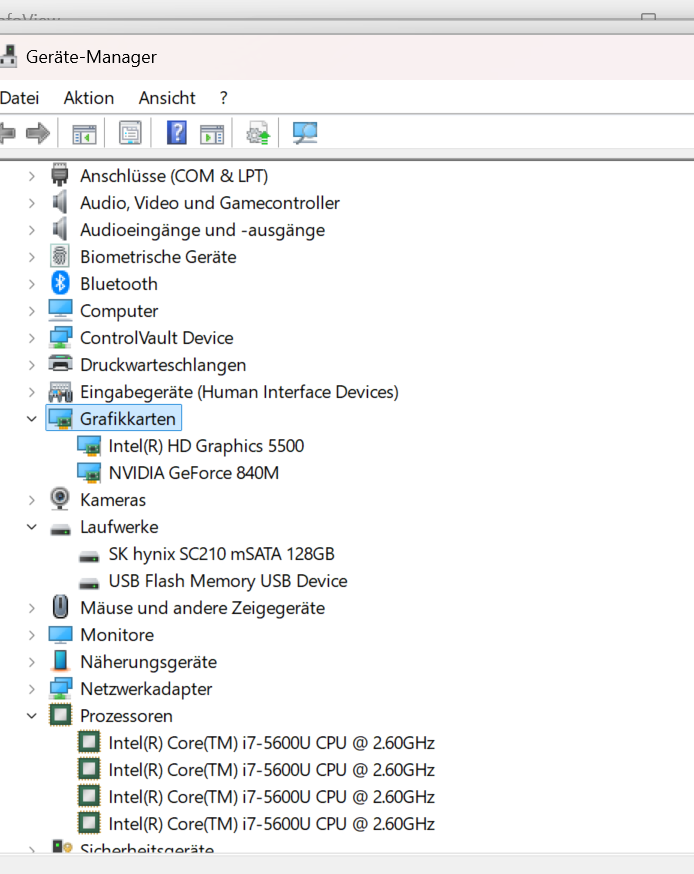
Task: Select the Druckwarteschlangen label
Action: coord(163,365)
